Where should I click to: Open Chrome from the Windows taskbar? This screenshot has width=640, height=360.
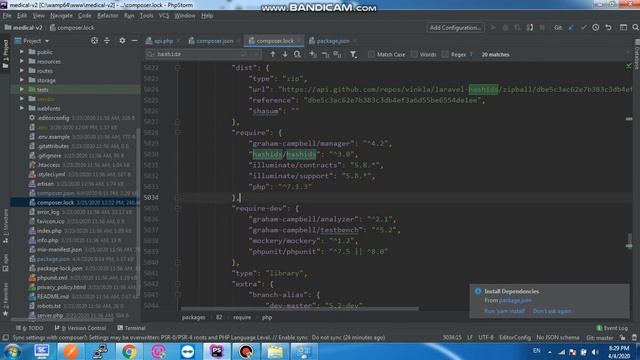[x=129, y=351]
